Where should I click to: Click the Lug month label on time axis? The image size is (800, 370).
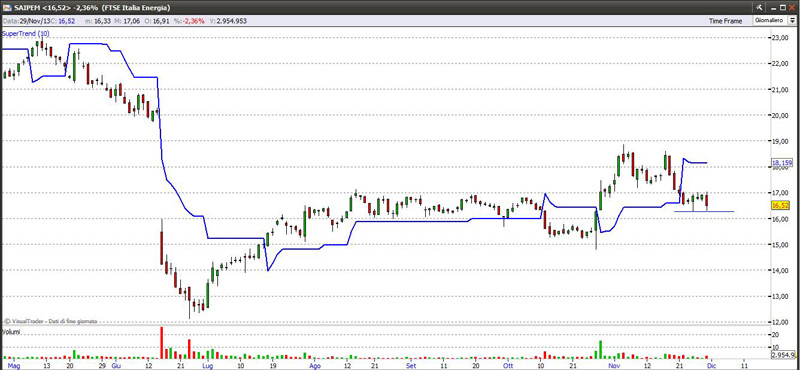pos(208,366)
